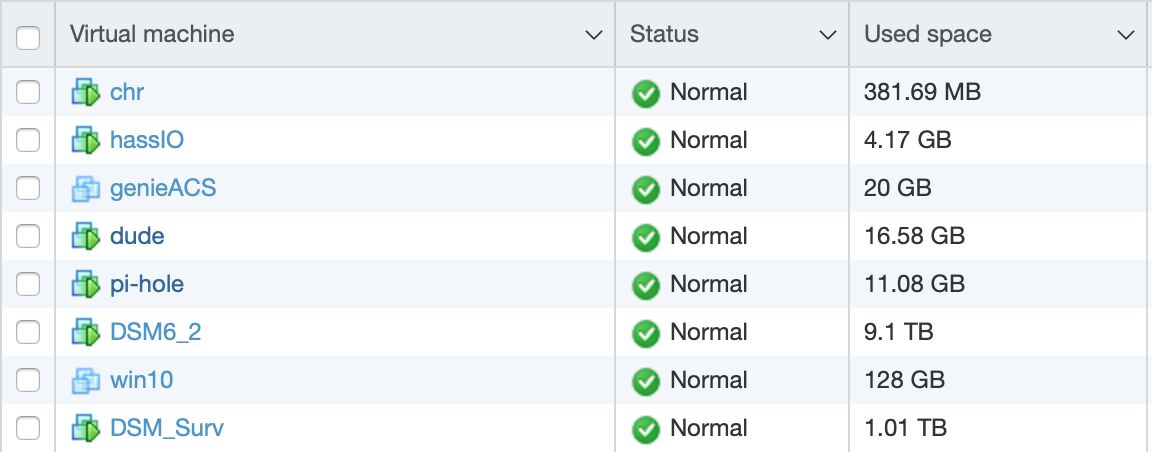Image resolution: width=1152 pixels, height=452 pixels.
Task: Expand the Status column dropdown arrow
Action: [x=827, y=35]
